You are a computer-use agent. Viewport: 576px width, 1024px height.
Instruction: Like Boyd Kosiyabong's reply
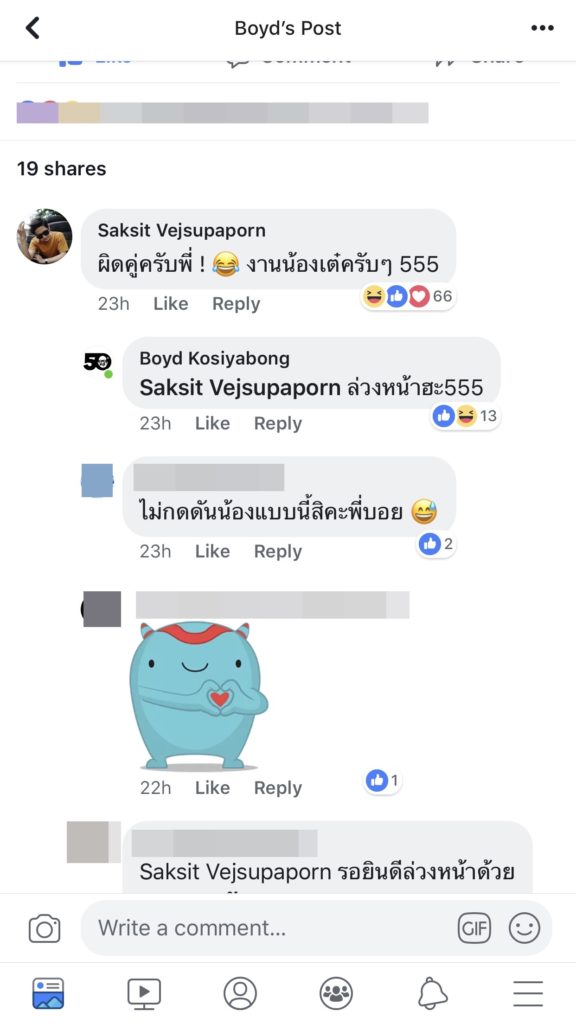(x=212, y=423)
